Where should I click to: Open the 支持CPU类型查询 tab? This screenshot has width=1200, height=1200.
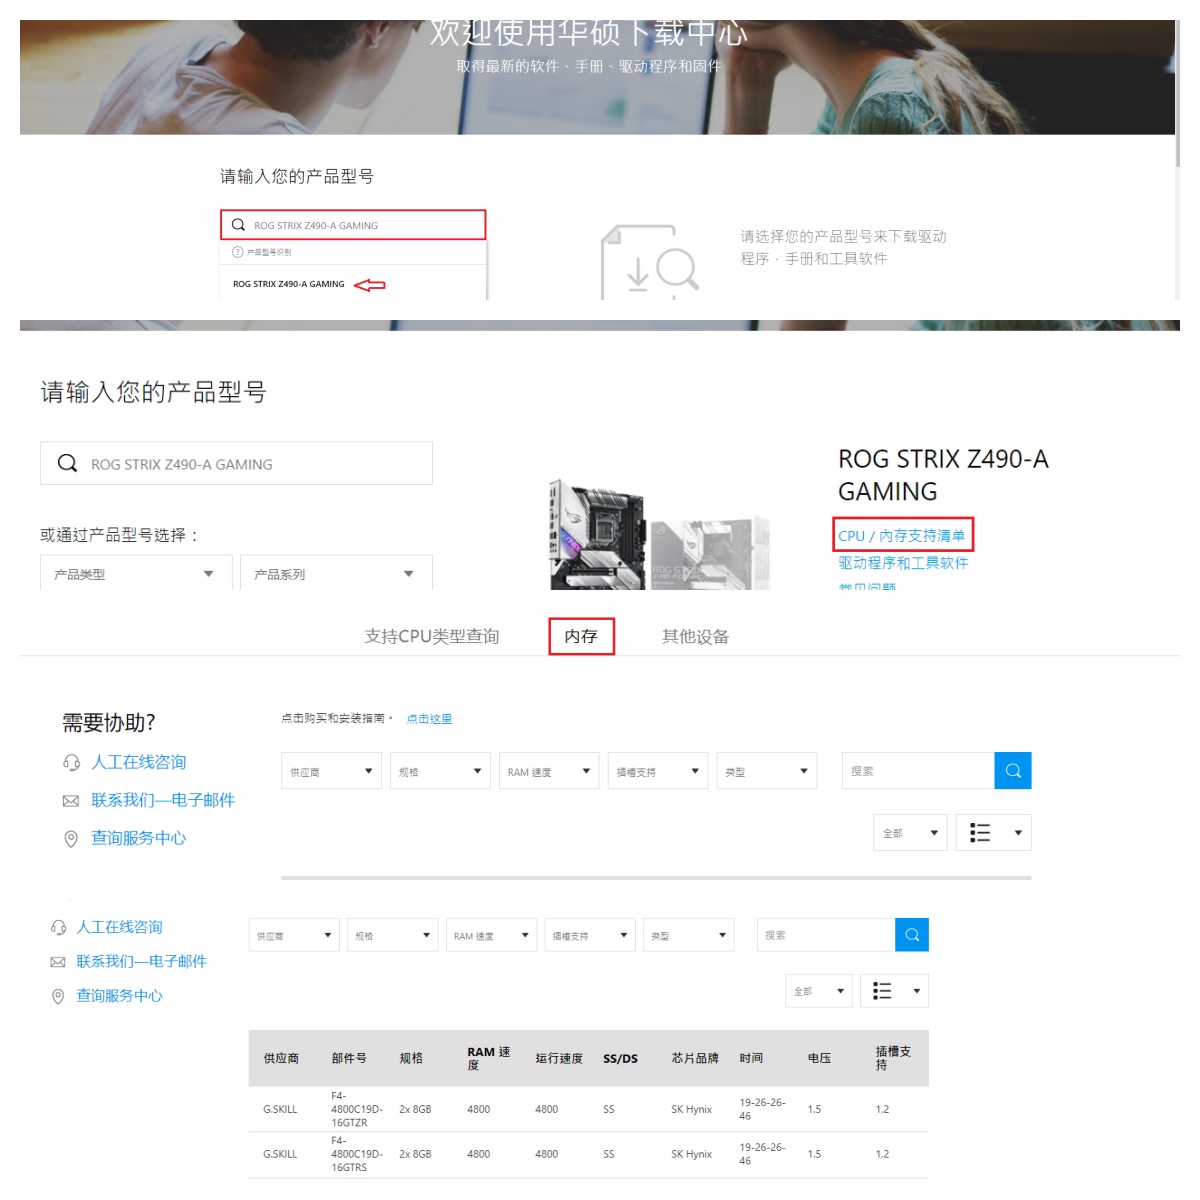[432, 637]
